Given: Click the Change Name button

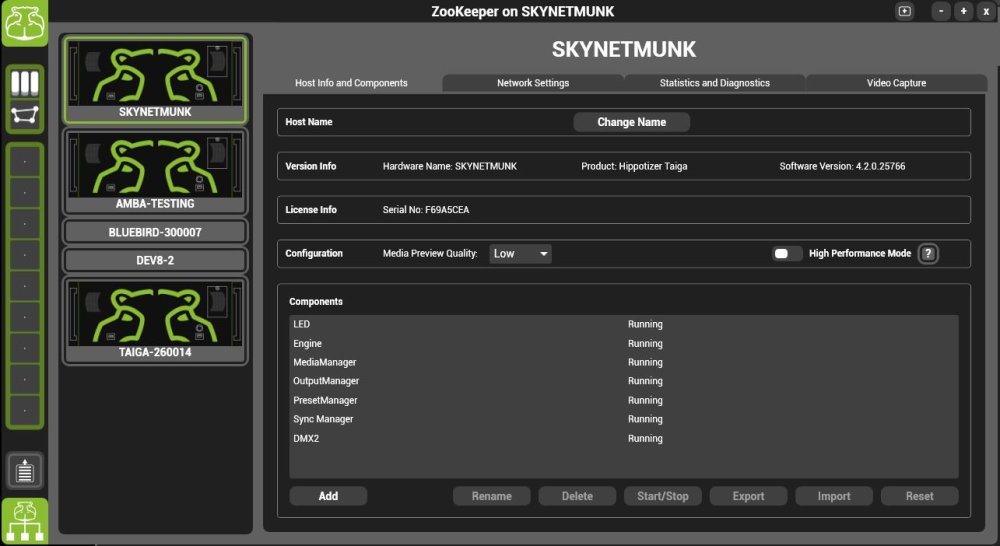Looking at the screenshot, I should coord(631,122).
